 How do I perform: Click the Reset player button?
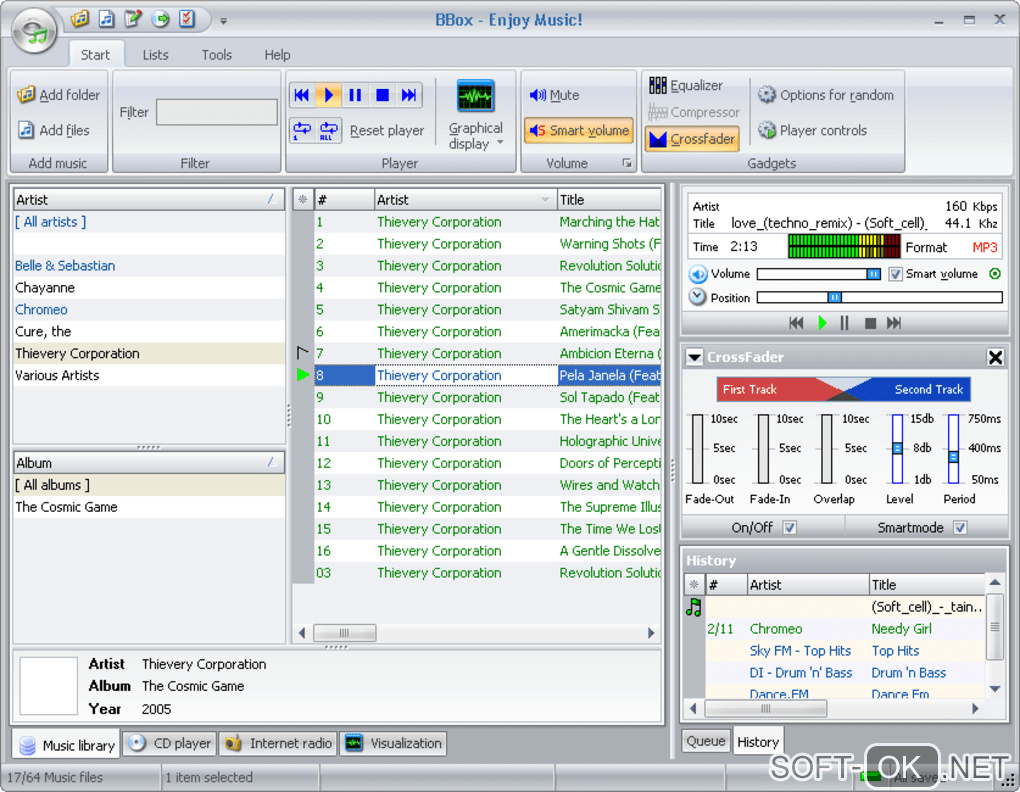pos(386,131)
